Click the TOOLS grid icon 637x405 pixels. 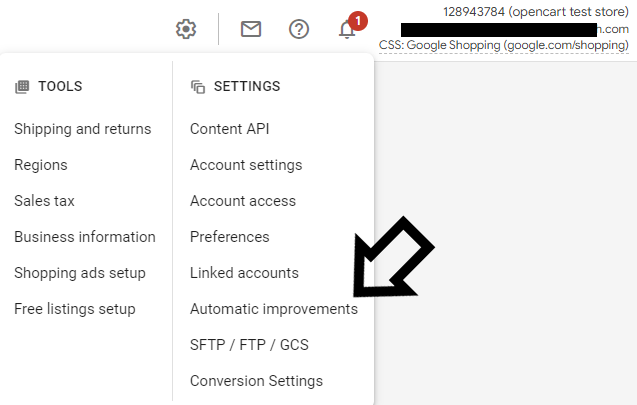(x=22, y=87)
